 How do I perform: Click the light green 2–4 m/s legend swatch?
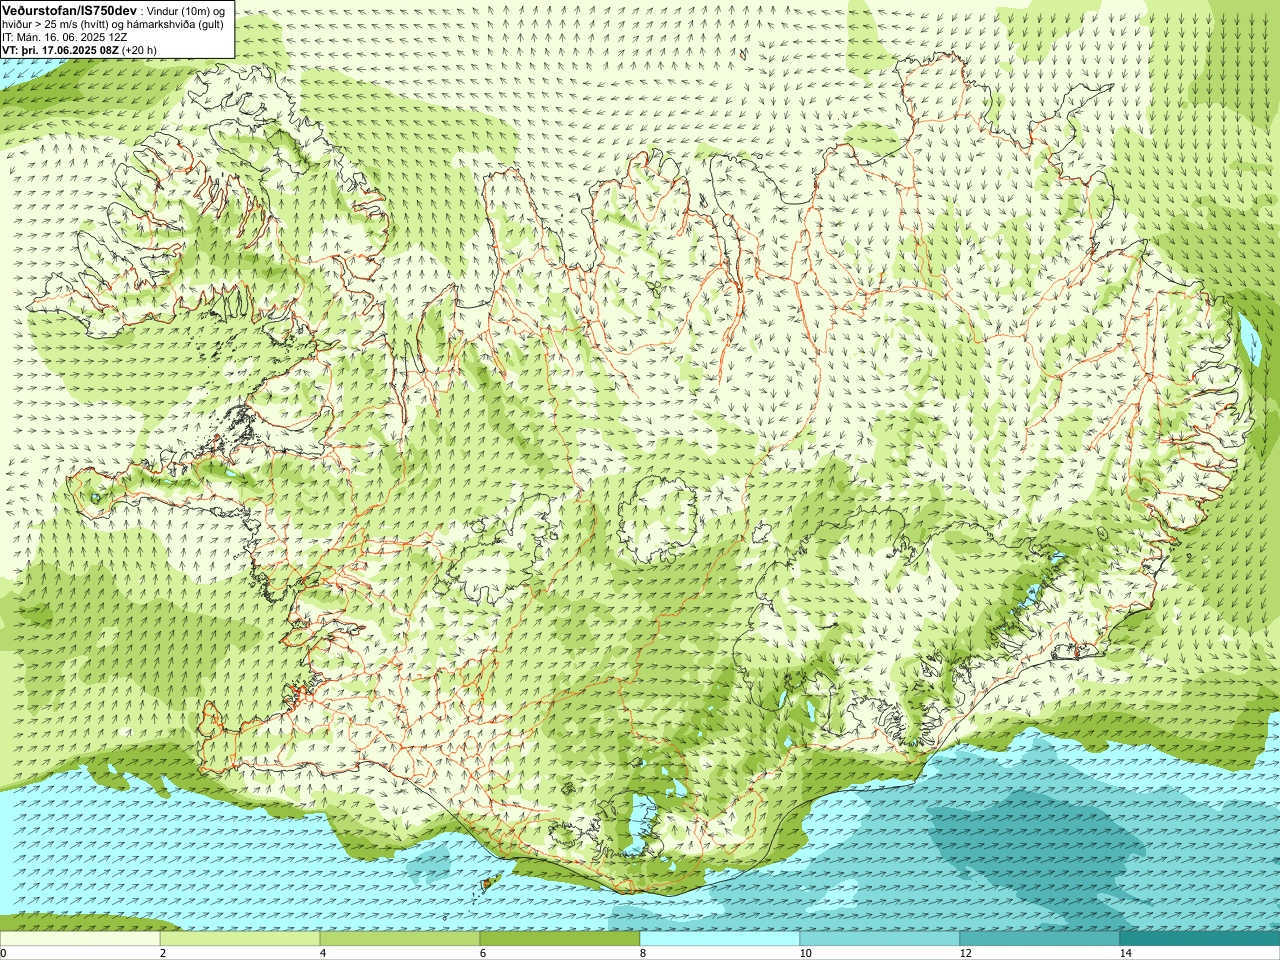click(240, 939)
